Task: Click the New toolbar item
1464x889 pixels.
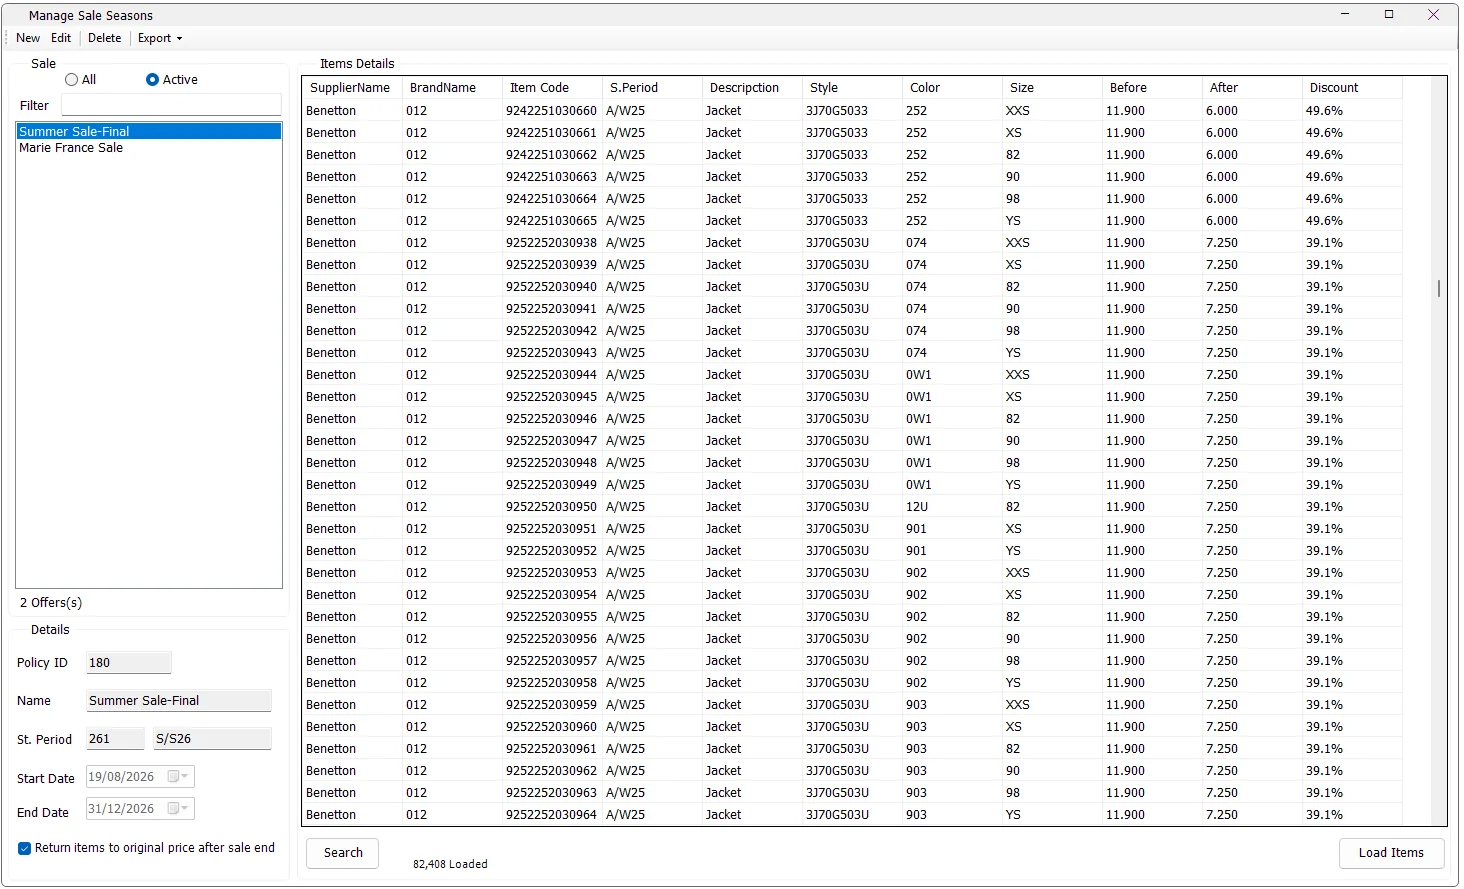Action: click(x=28, y=38)
